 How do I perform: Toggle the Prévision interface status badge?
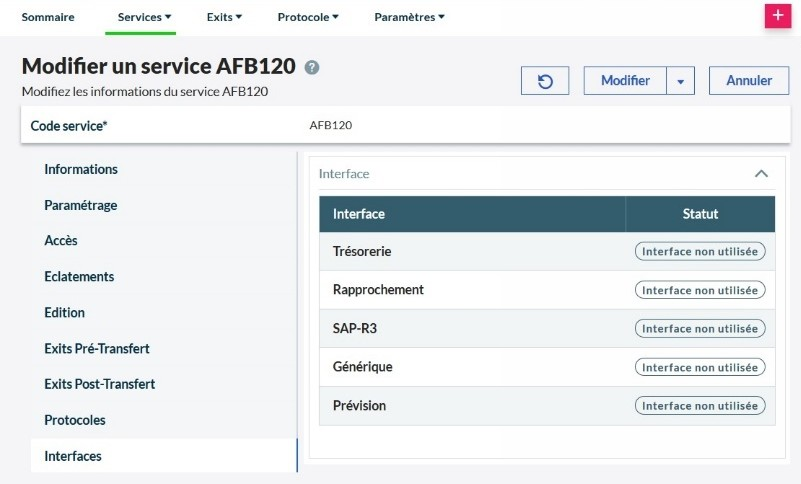[700, 405]
